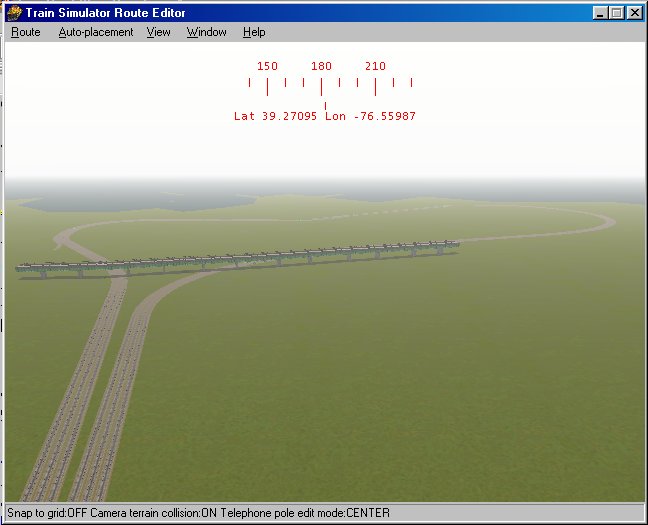Screen dimensions: 648x525
Task: Click the Train Simulator app icon in title bar
Action: (x=14, y=13)
